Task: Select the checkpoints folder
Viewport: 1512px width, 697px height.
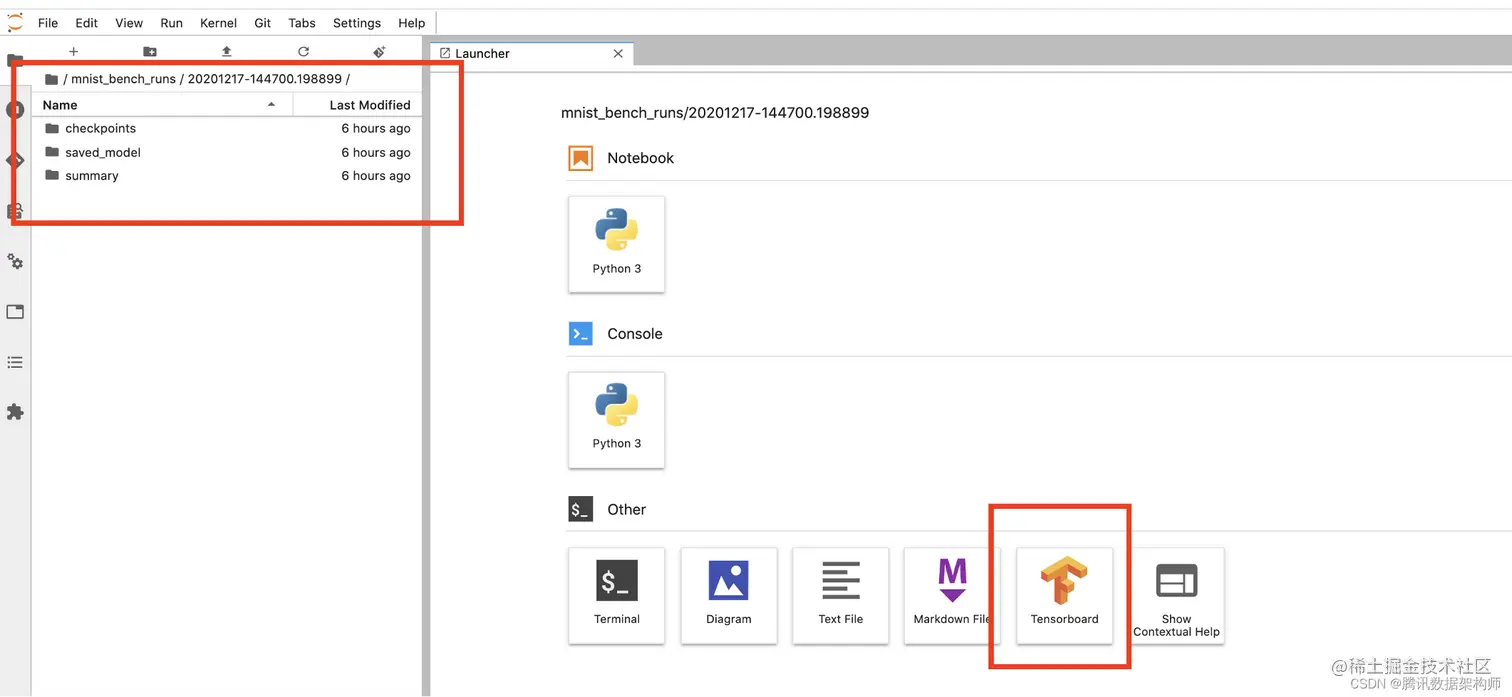Action: pyautogui.click(x=227, y=128)
